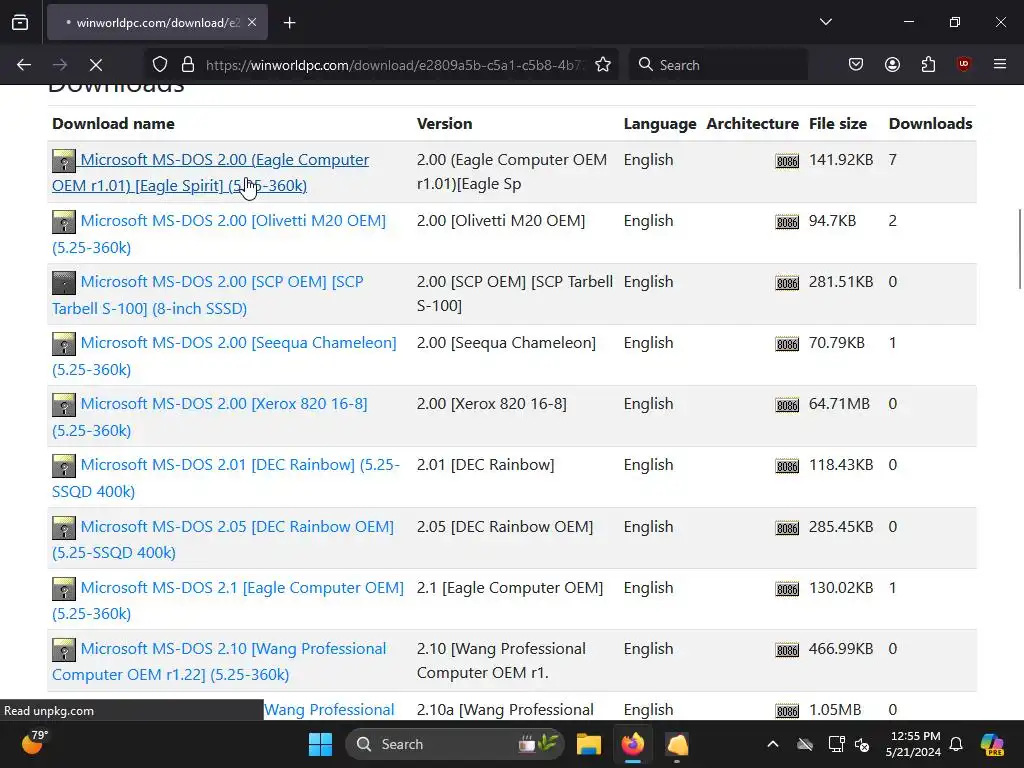This screenshot has width=1024, height=768.
Task: Click the page vertical scrollbar thumb
Action: coord(1019,248)
